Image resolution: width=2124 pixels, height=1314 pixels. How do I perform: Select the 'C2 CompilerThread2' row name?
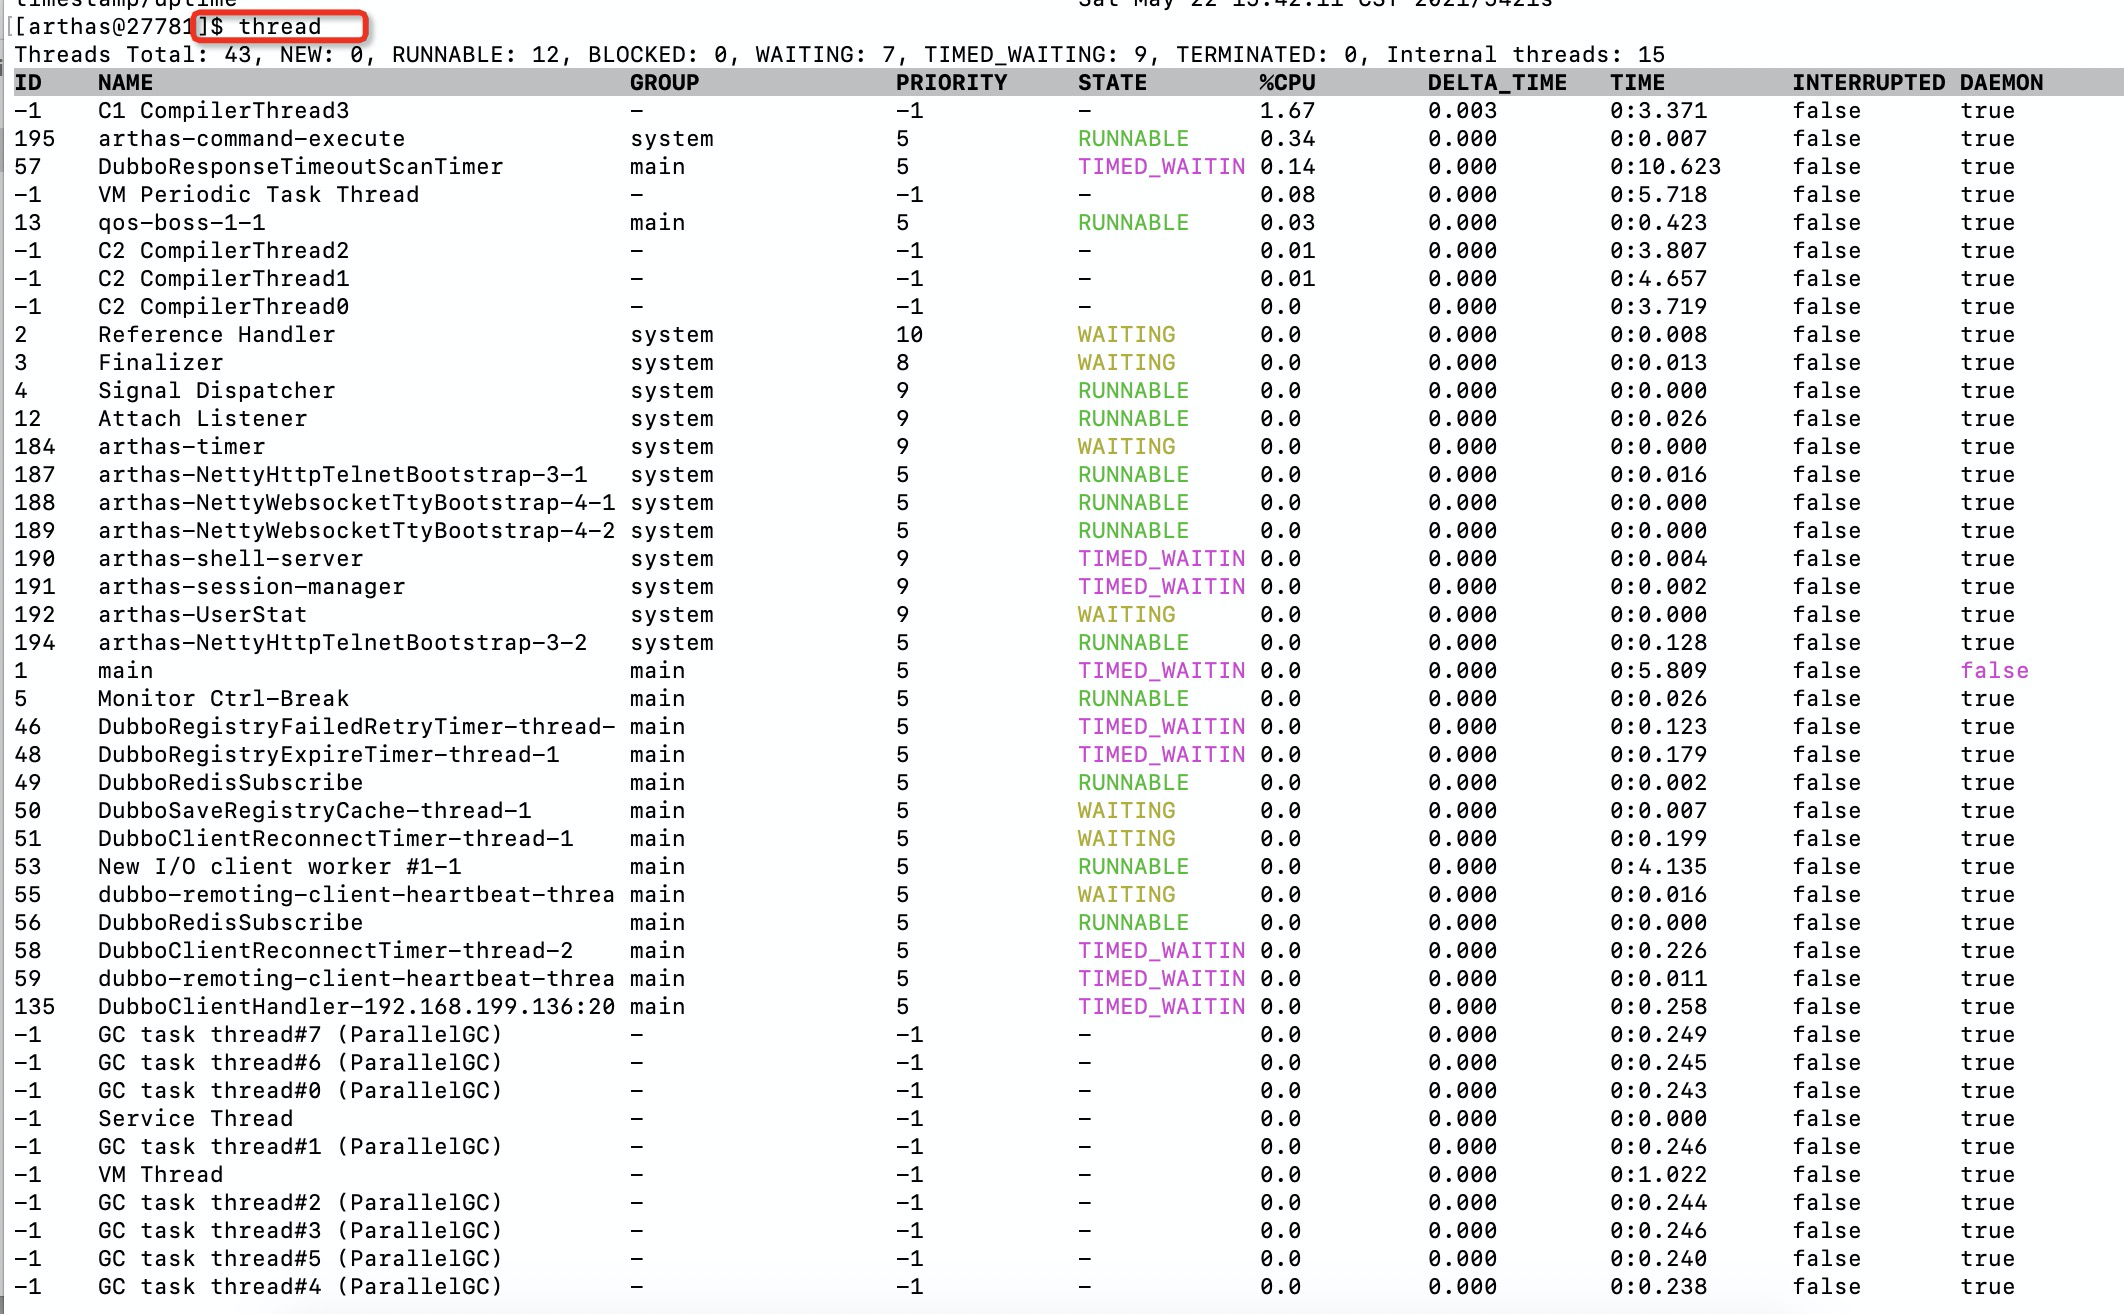click(223, 250)
